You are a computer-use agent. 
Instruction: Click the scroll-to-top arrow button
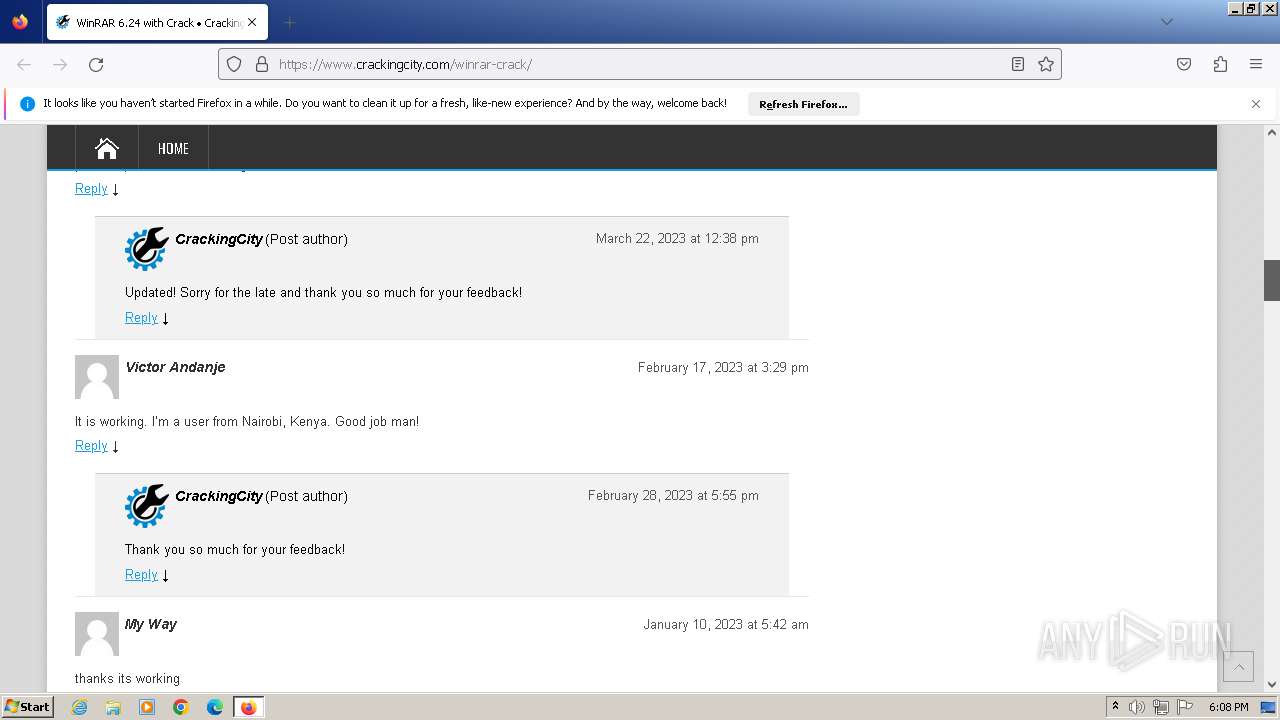click(1238, 666)
